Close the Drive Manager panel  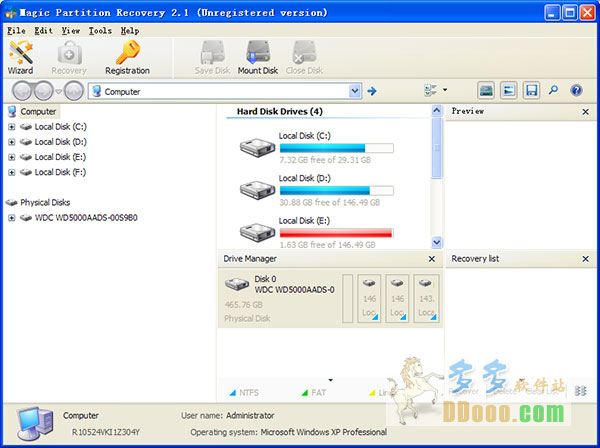coord(432,259)
